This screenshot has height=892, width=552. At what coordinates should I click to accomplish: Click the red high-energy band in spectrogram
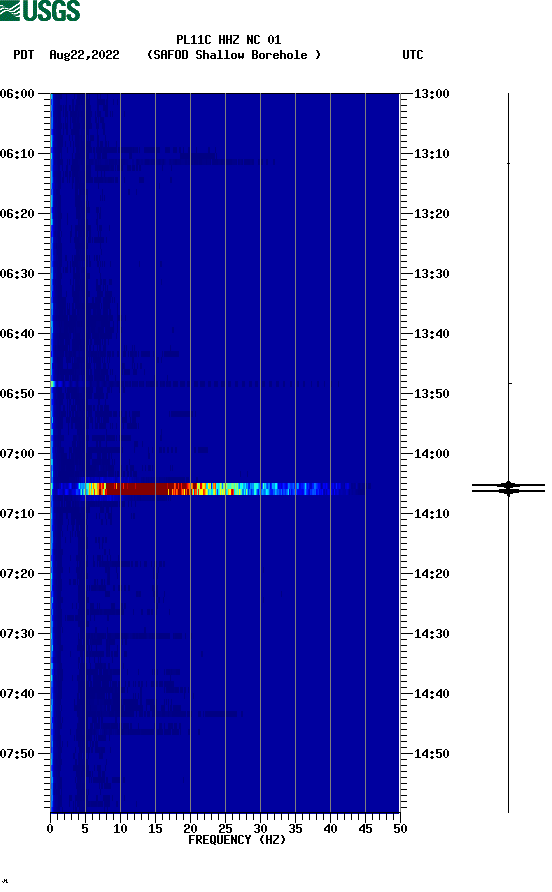[137, 489]
